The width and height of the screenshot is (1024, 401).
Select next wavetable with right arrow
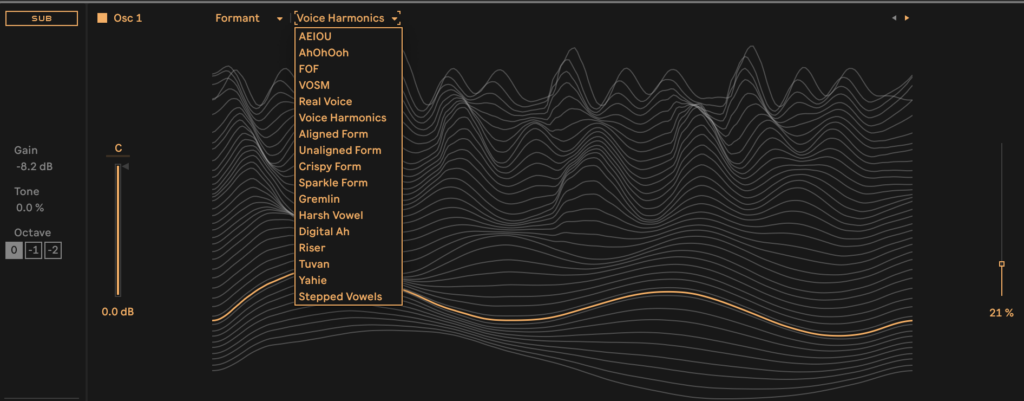tap(906, 18)
